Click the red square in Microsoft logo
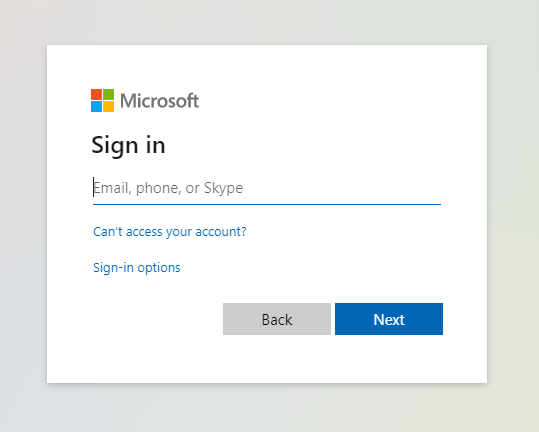 pyautogui.click(x=96, y=94)
